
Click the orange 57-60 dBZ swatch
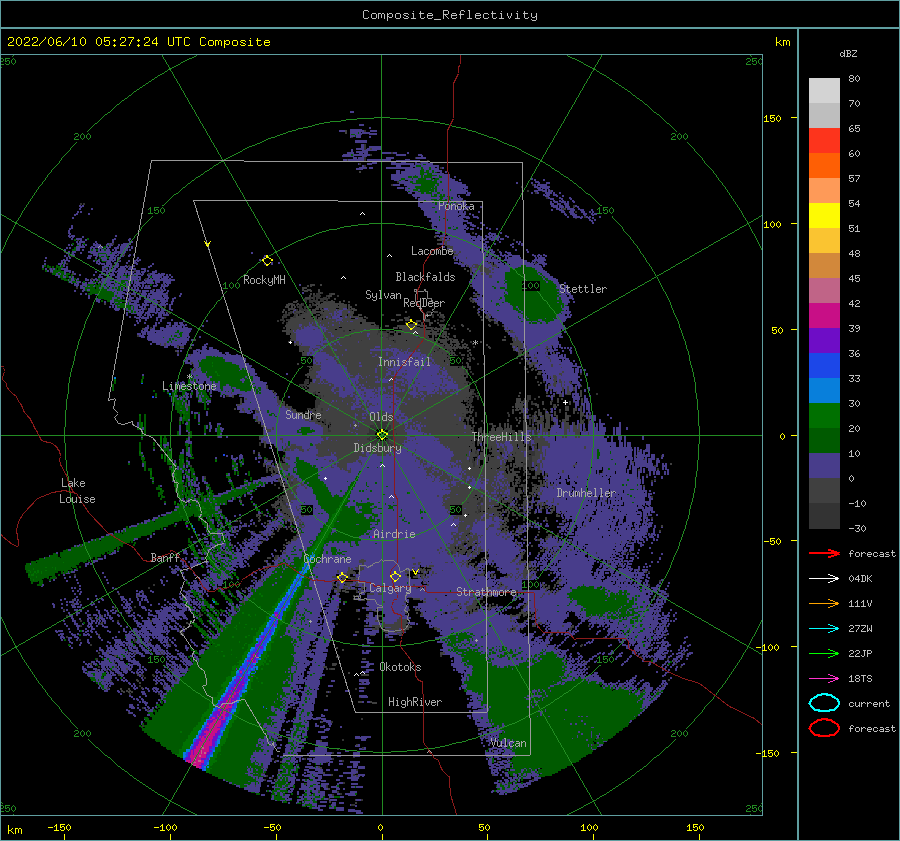pos(824,166)
